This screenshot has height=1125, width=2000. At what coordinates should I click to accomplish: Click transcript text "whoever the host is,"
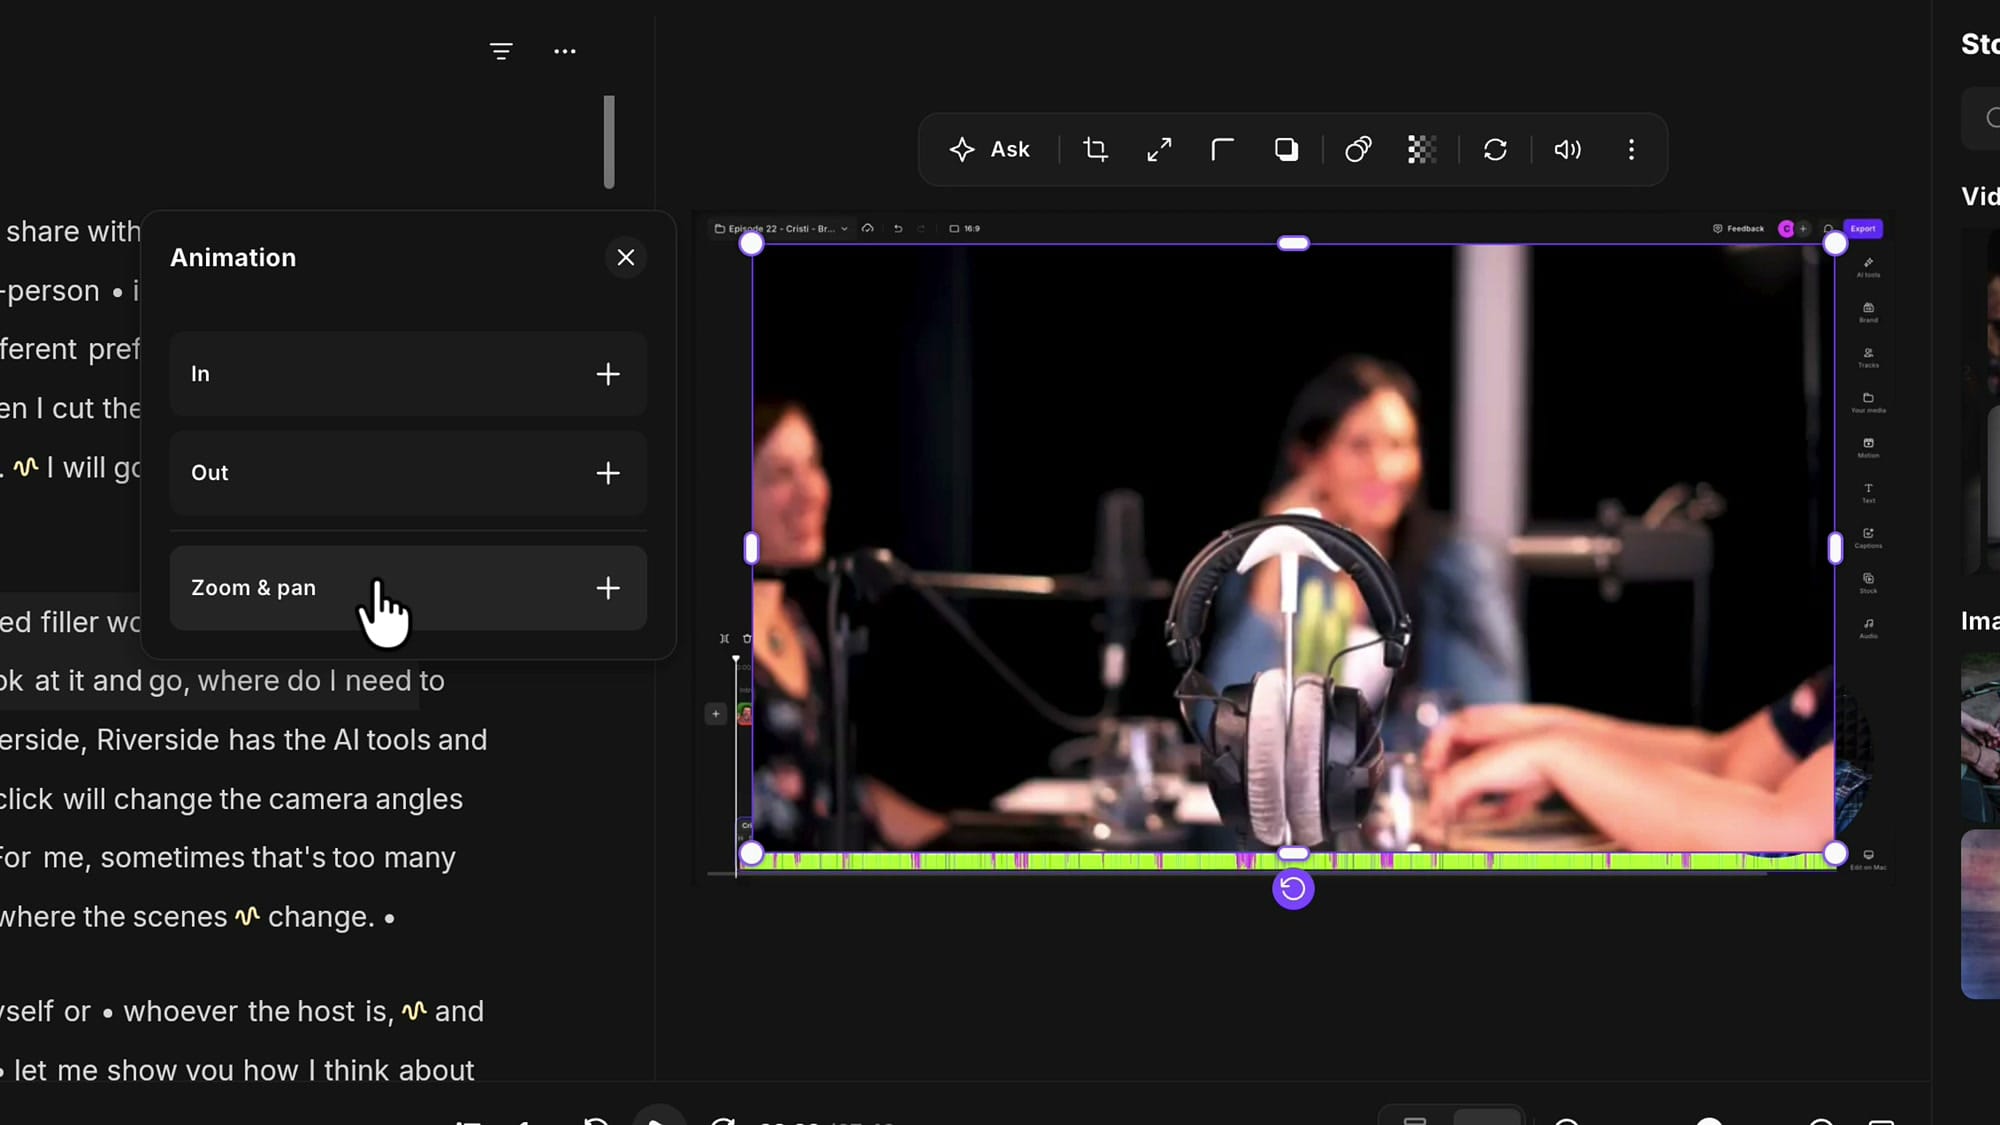pos(258,1011)
